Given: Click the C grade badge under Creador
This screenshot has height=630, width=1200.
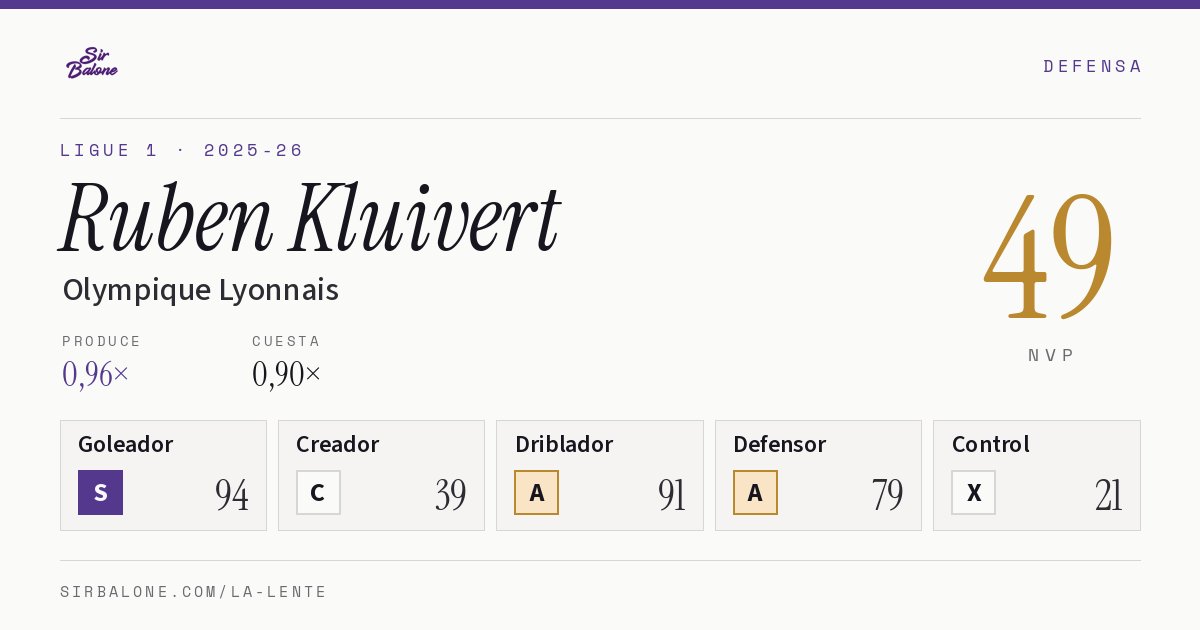Looking at the screenshot, I should point(318,493).
